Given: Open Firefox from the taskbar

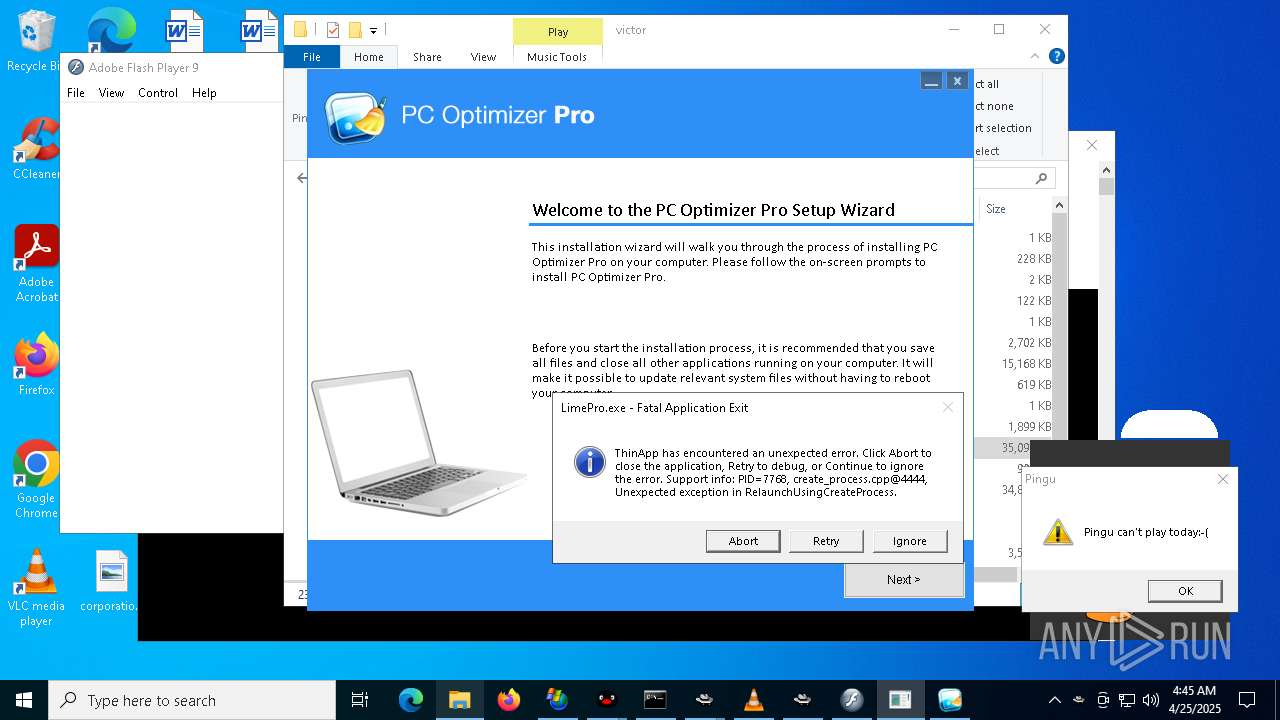Looking at the screenshot, I should (x=508, y=700).
